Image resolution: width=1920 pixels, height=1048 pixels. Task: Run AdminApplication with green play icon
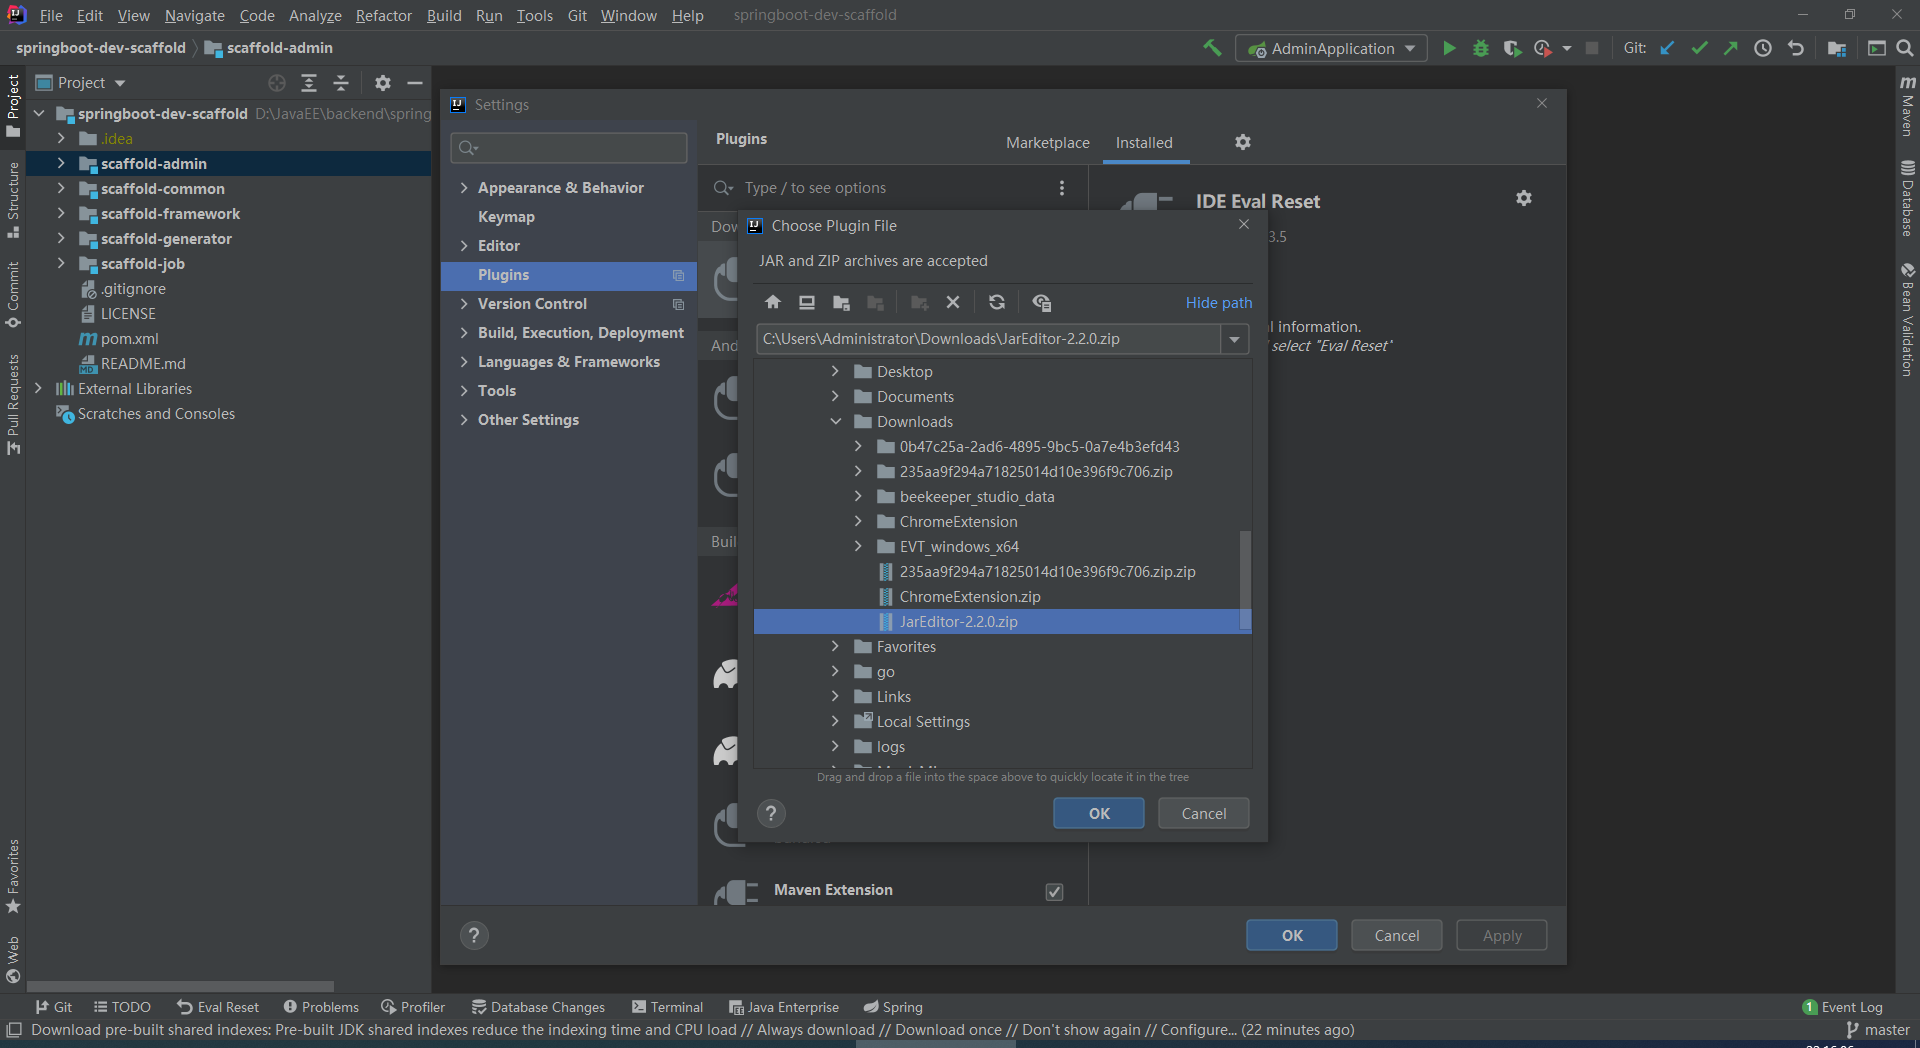tap(1448, 48)
